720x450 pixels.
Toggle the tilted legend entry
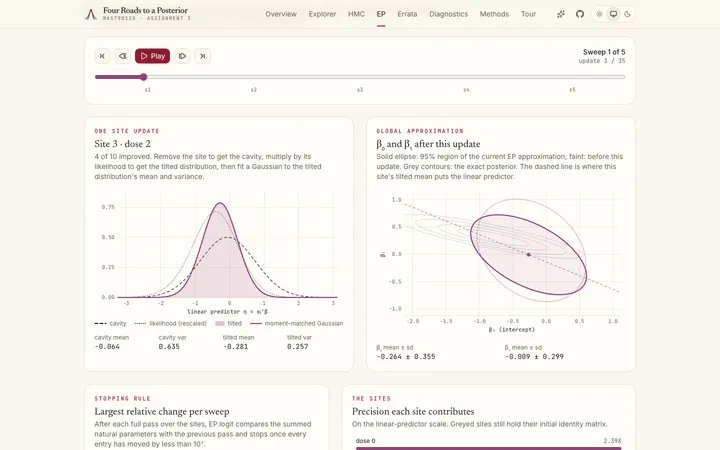coord(228,323)
